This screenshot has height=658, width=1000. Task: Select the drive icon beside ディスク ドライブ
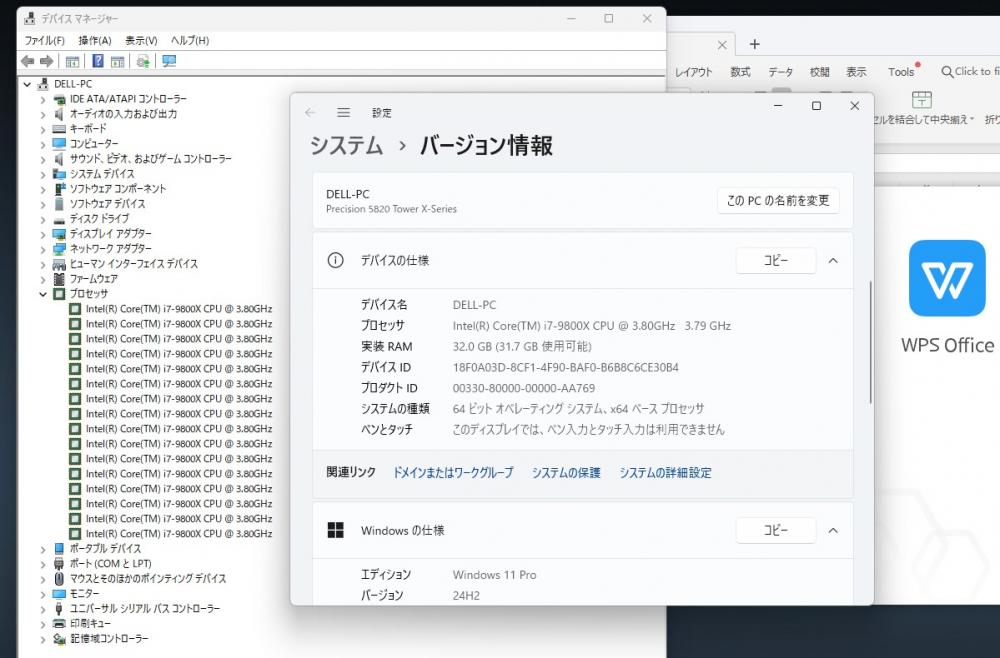point(59,219)
